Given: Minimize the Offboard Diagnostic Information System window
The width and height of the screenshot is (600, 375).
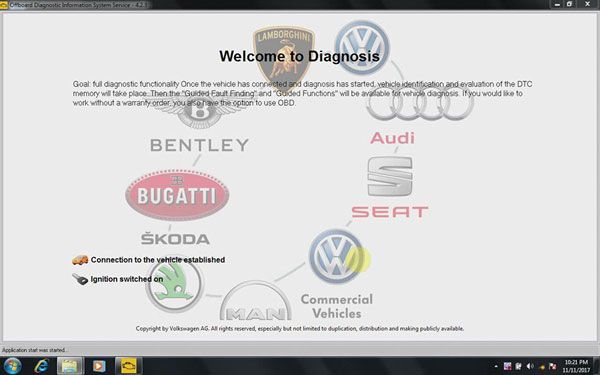Looking at the screenshot, I should pos(557,4).
